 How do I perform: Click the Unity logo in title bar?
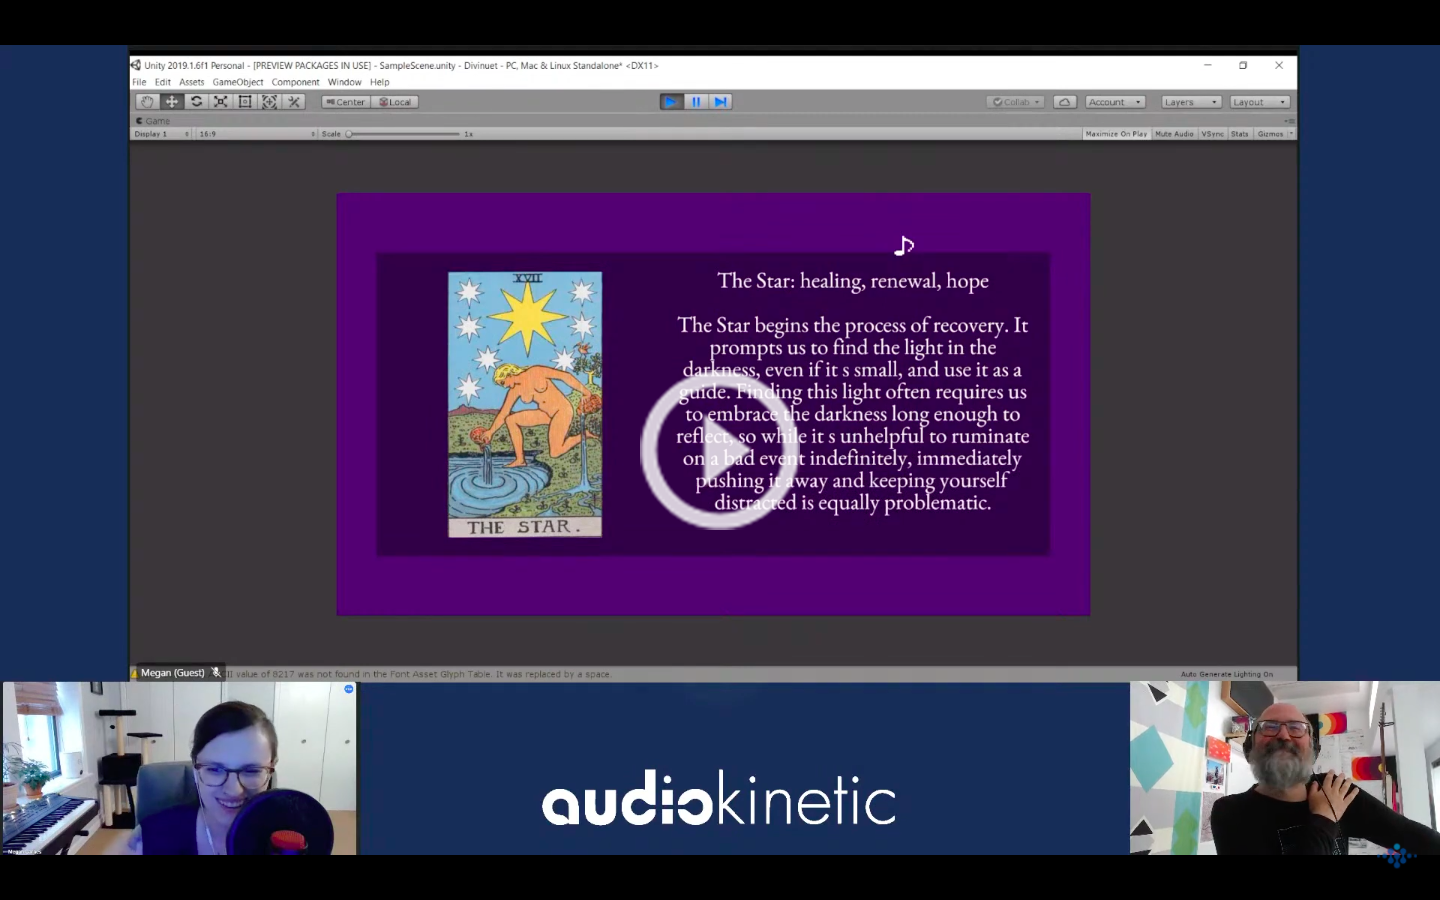pos(136,65)
